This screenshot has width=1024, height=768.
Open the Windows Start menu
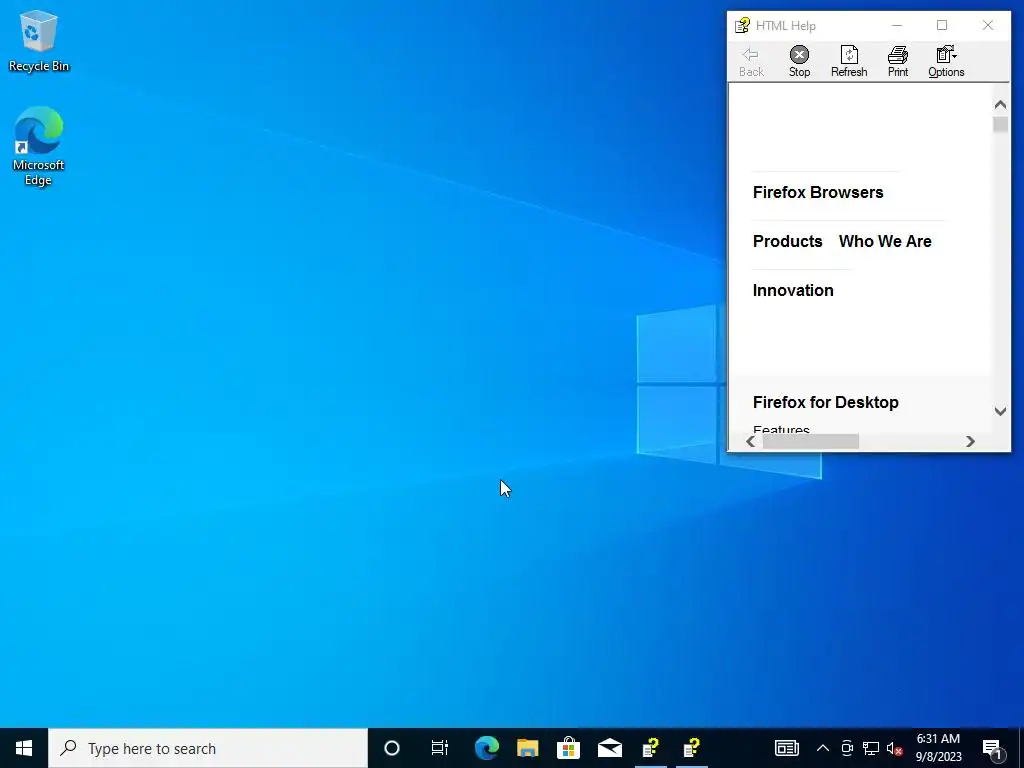pyautogui.click(x=24, y=748)
